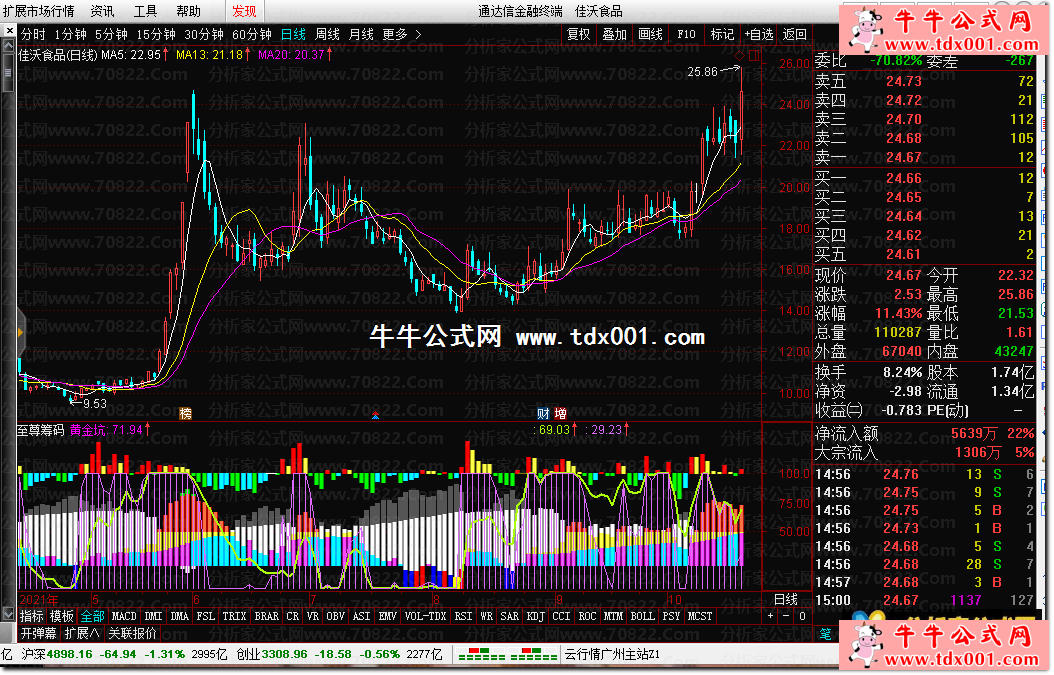Click the 沪深 index value 4898.16
The width and height of the screenshot is (1054, 675).
coord(70,654)
